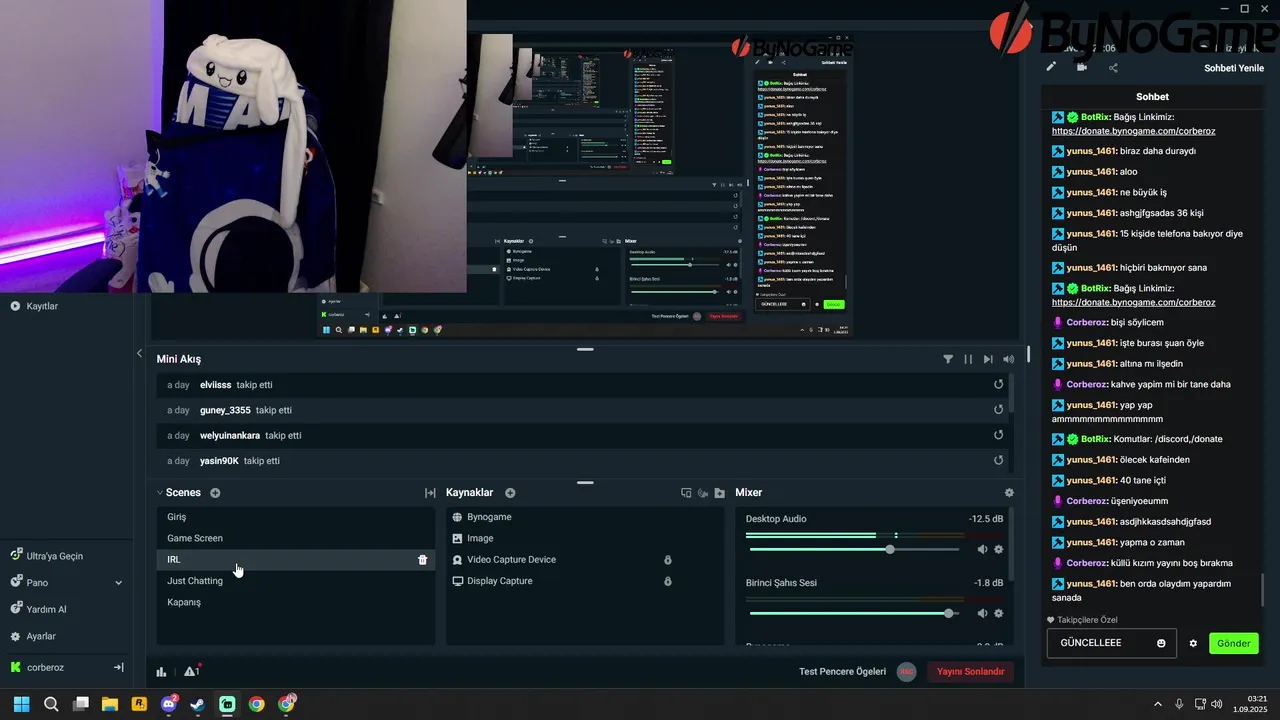Expand the Pano sidebar dropdown

click(x=119, y=583)
